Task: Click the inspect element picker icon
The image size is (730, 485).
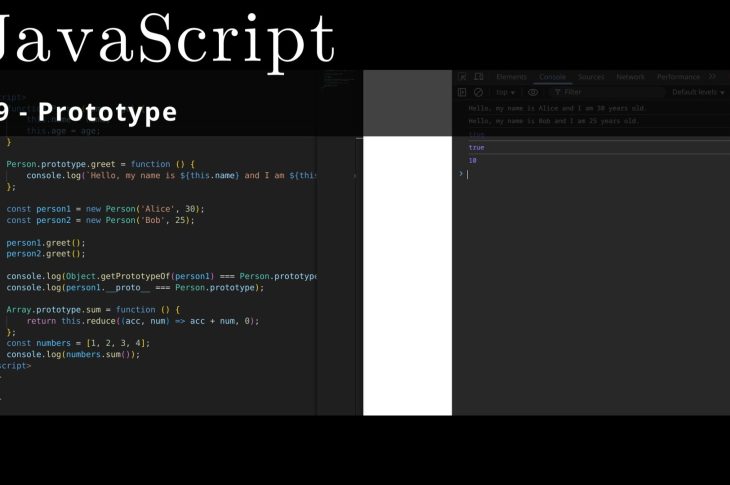Action: click(x=462, y=77)
